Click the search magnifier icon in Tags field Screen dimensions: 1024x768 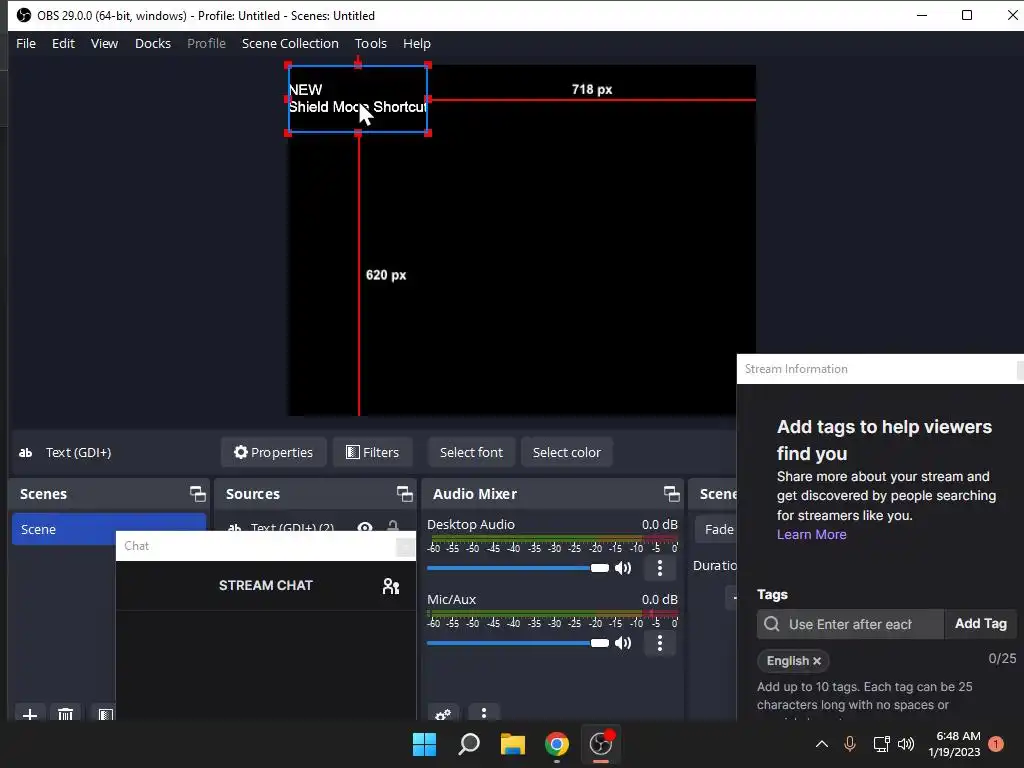point(772,624)
